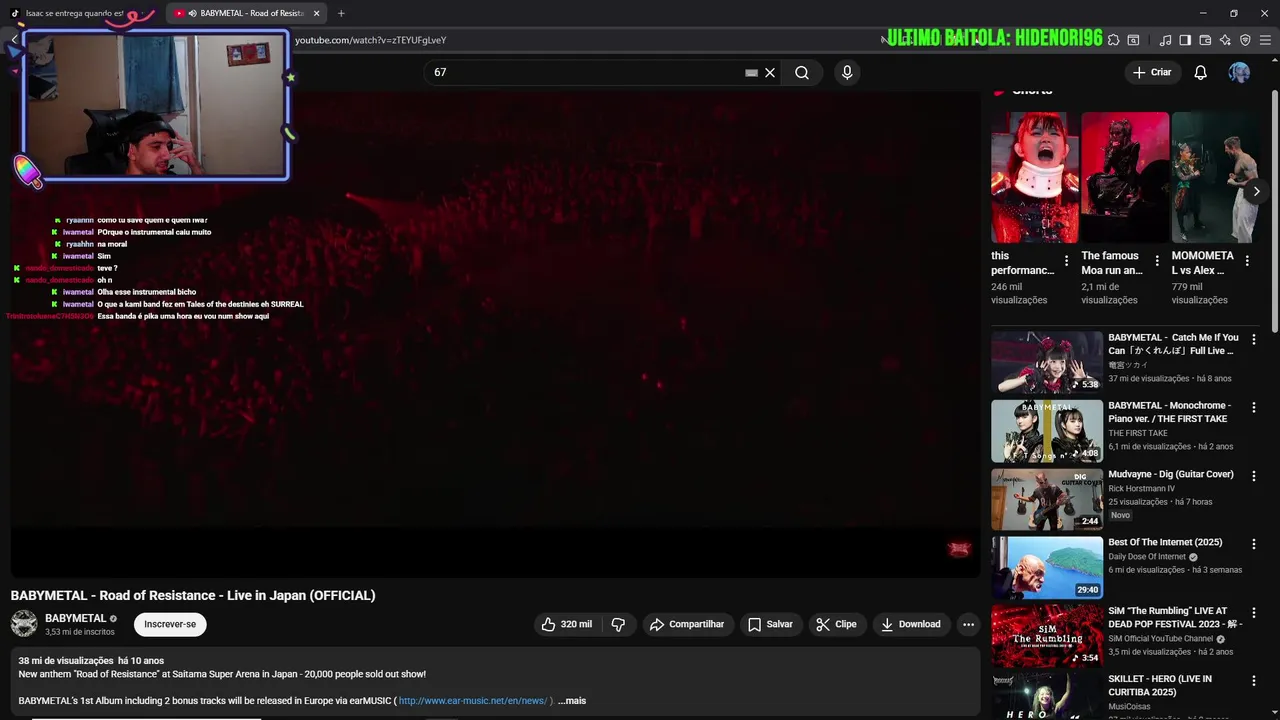Click the Salvar save button
The height and width of the screenshot is (720, 1280).
click(770, 624)
